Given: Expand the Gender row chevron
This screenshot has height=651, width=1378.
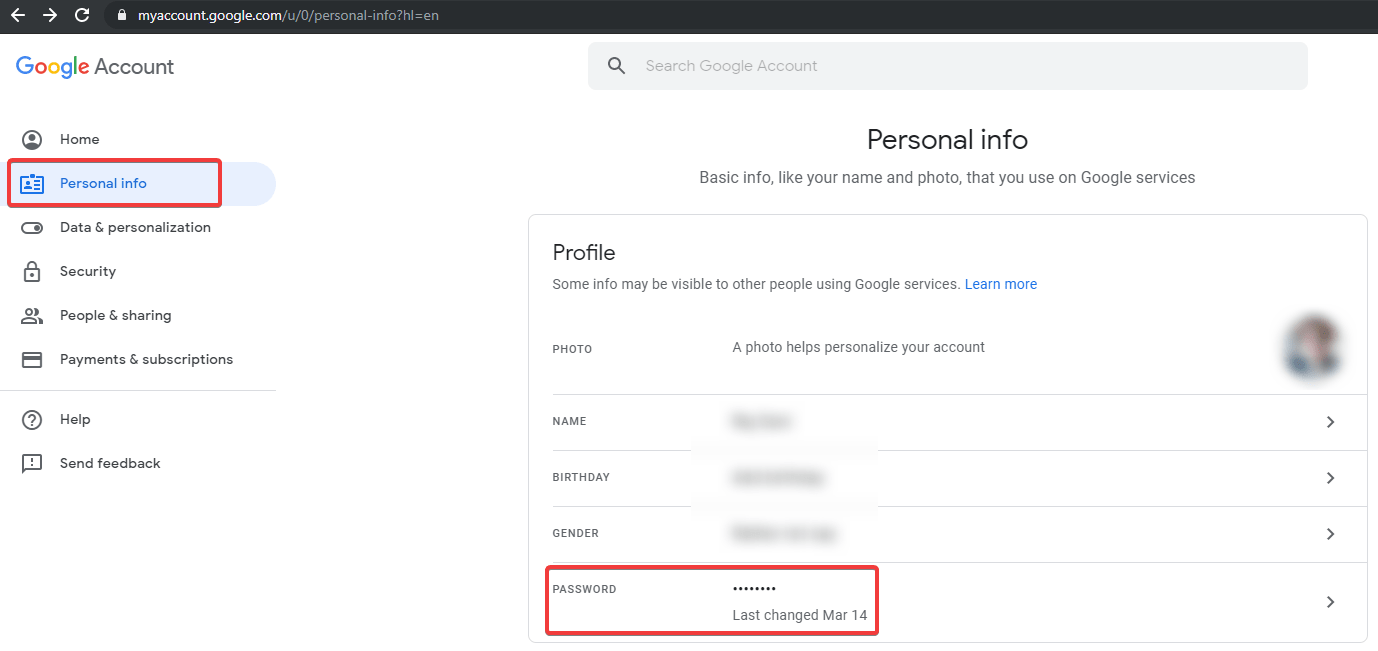Looking at the screenshot, I should tap(1330, 534).
